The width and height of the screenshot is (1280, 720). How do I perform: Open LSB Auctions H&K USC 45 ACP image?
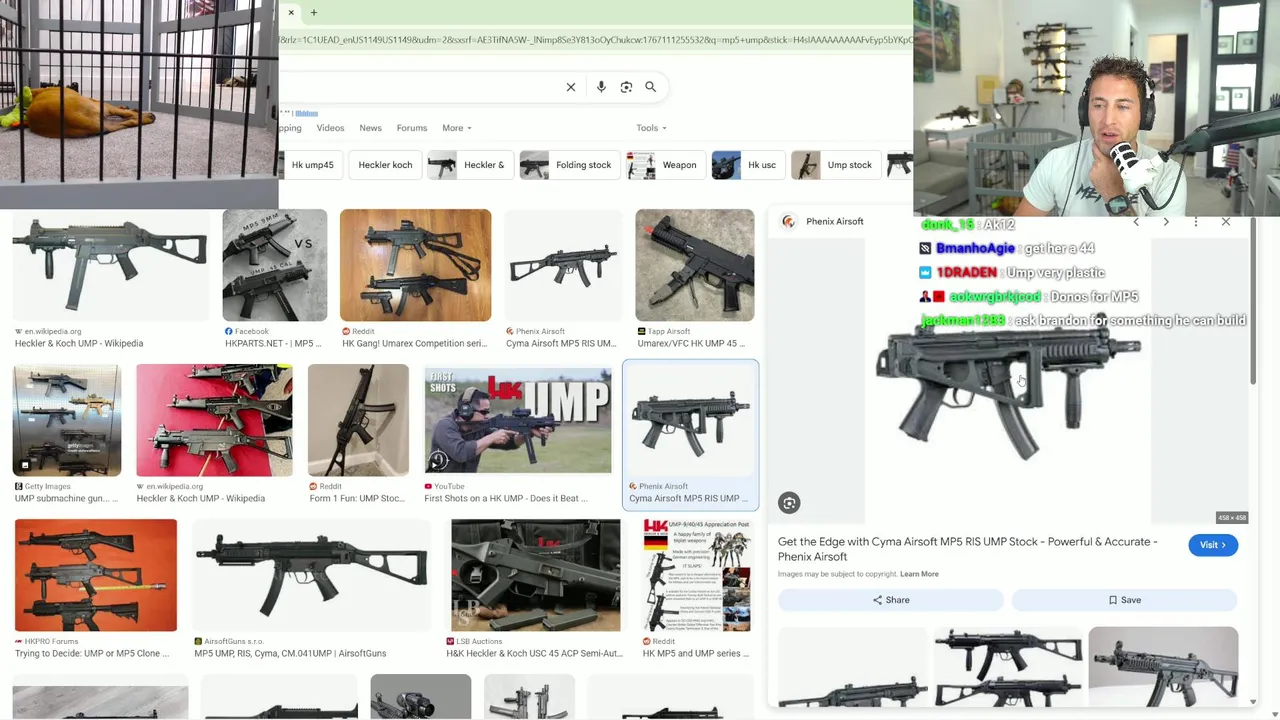point(535,575)
